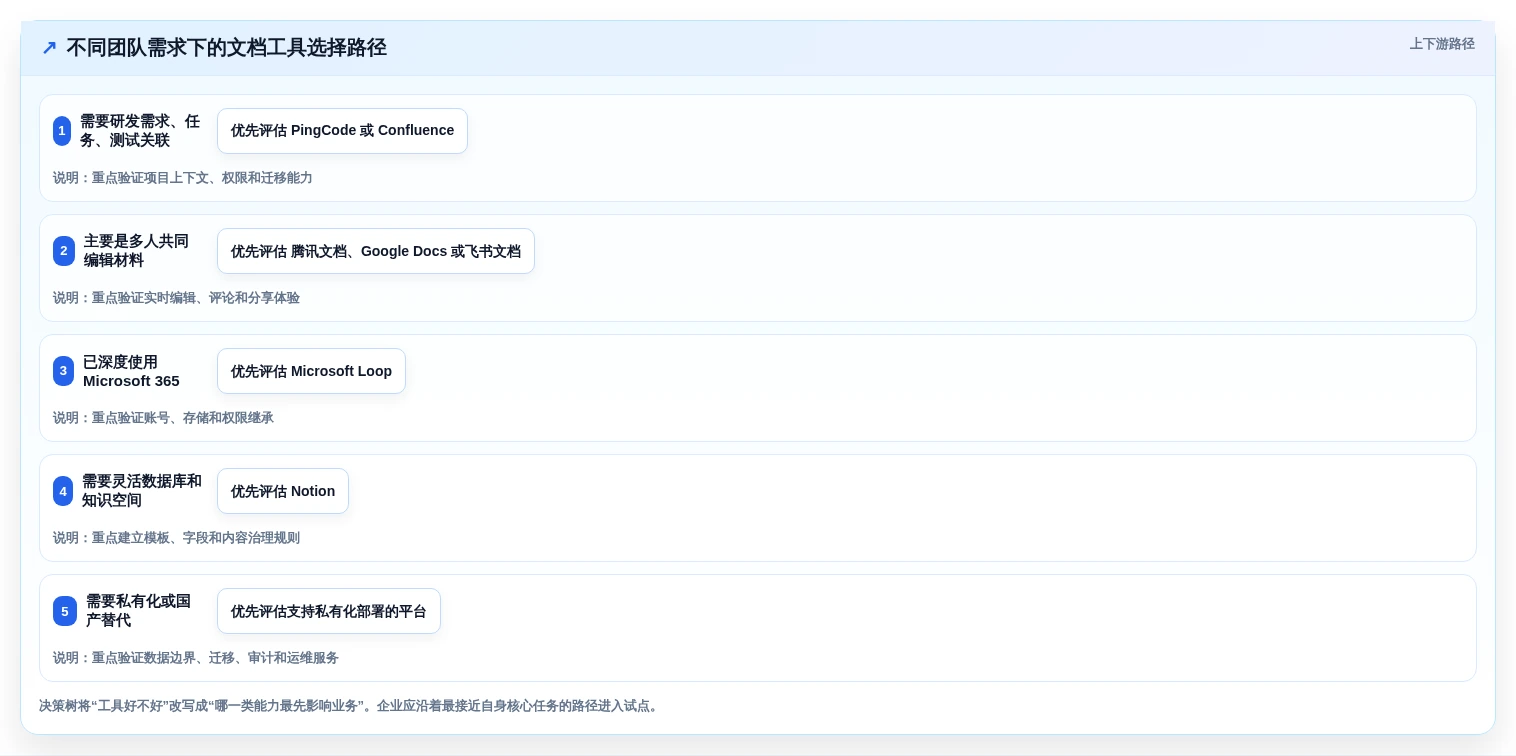This screenshot has width=1516, height=756.
Task: Click the footer summary starting with 决策树将
Action: [350, 706]
